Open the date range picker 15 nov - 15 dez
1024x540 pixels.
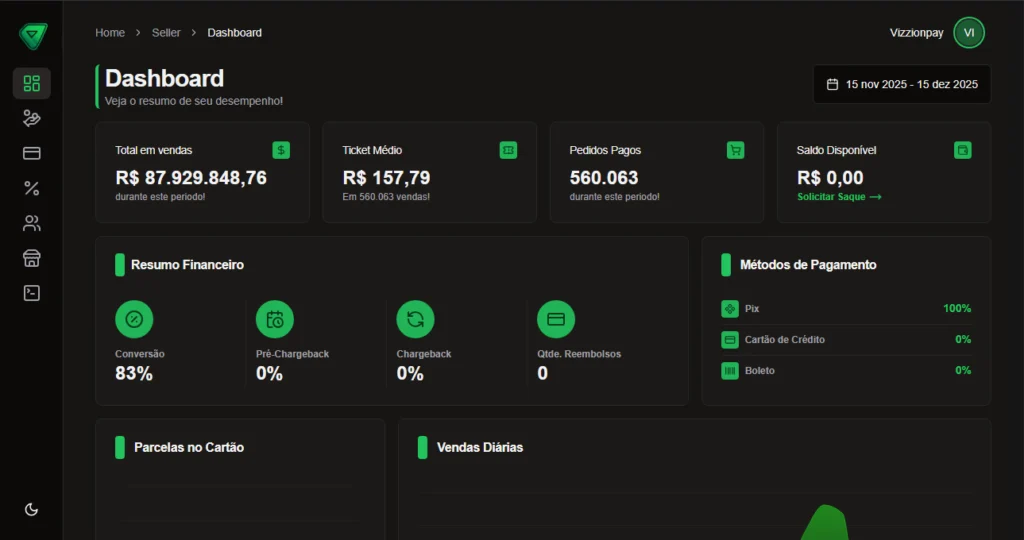[901, 84]
